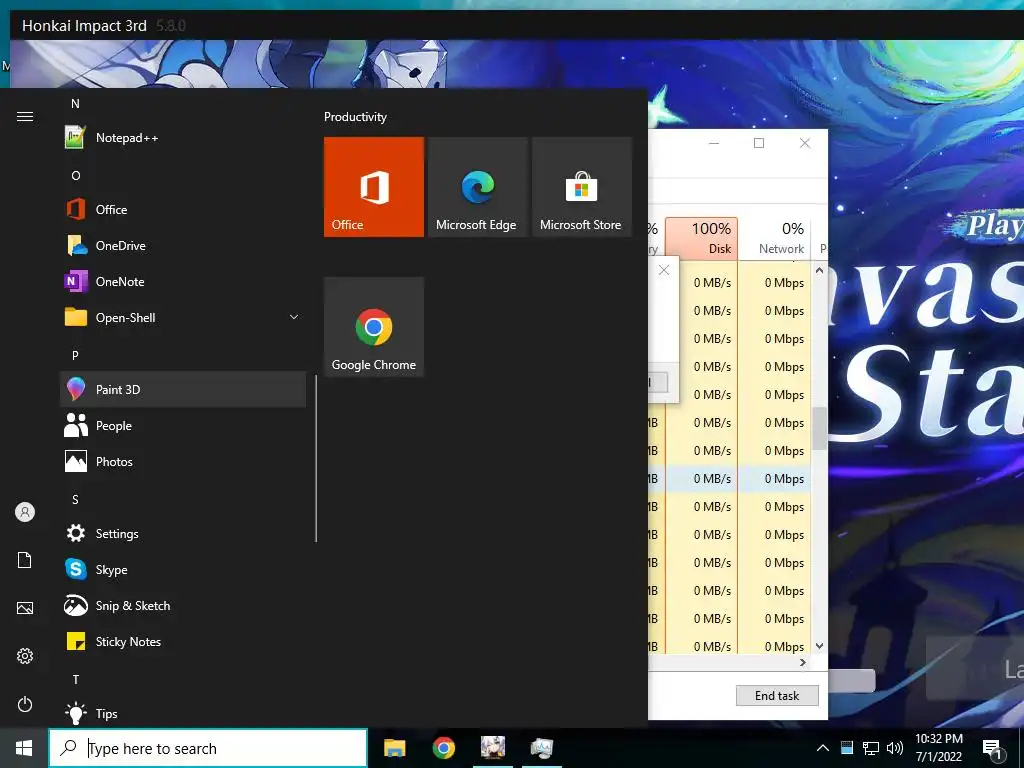
Task: Click the Office tile in Productivity group
Action: (x=374, y=187)
